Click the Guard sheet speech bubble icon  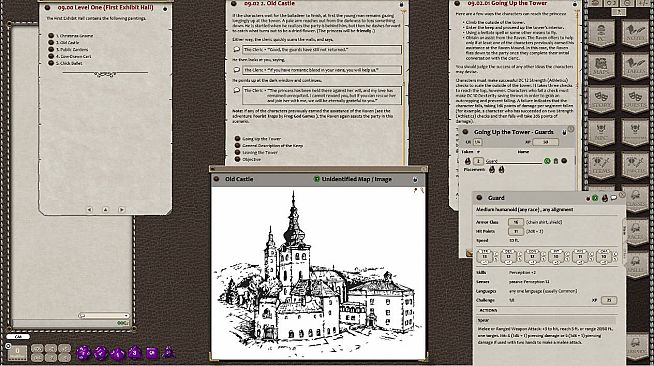pos(614,198)
